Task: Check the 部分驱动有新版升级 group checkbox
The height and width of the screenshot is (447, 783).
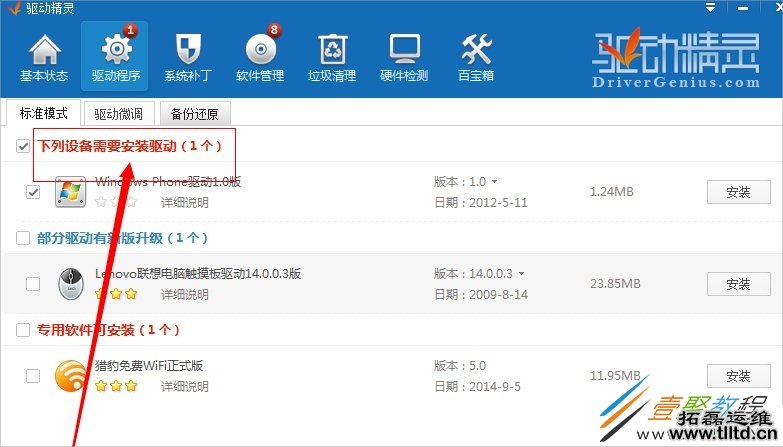Action: 23,238
